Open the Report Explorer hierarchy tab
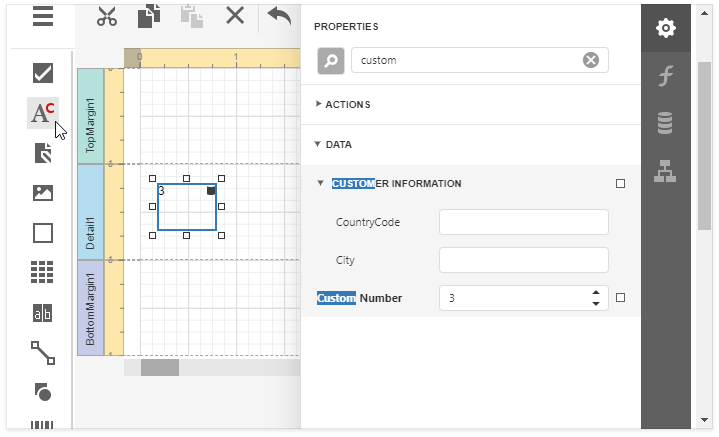The width and height of the screenshot is (719, 437). point(665,171)
